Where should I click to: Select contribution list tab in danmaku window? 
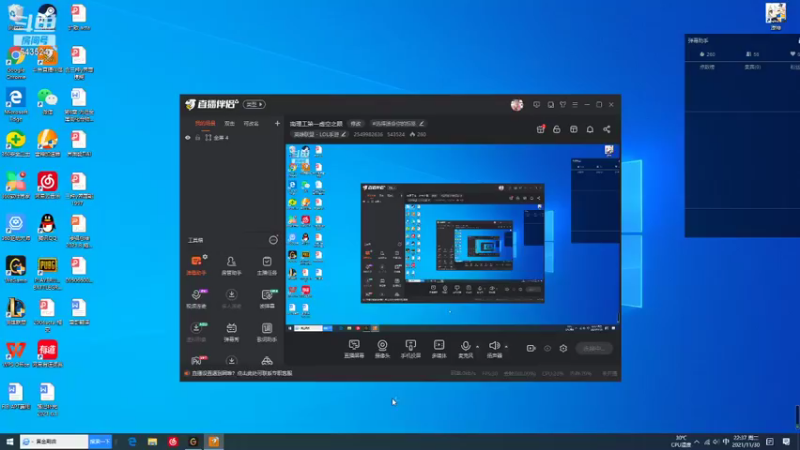(707, 67)
